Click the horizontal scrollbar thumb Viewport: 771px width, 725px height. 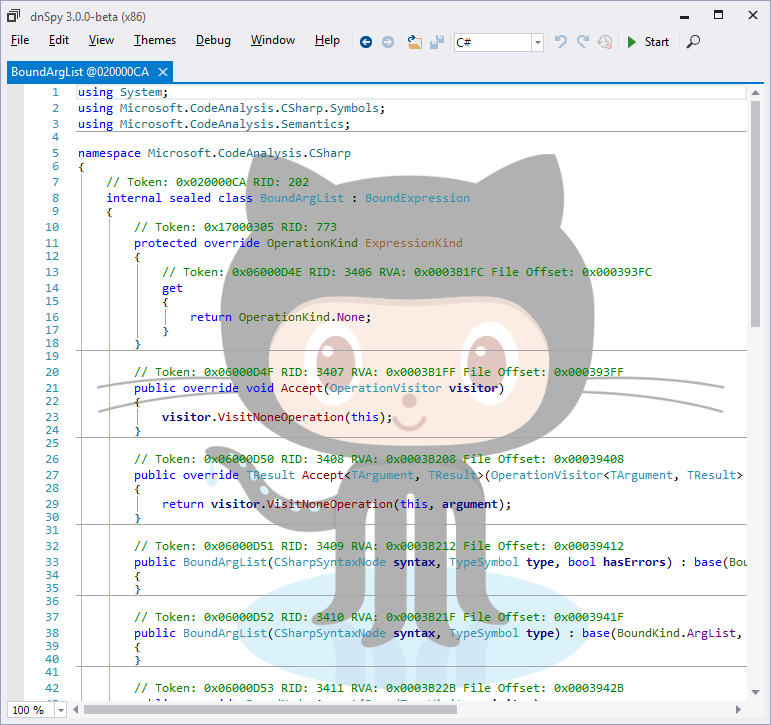point(270,710)
